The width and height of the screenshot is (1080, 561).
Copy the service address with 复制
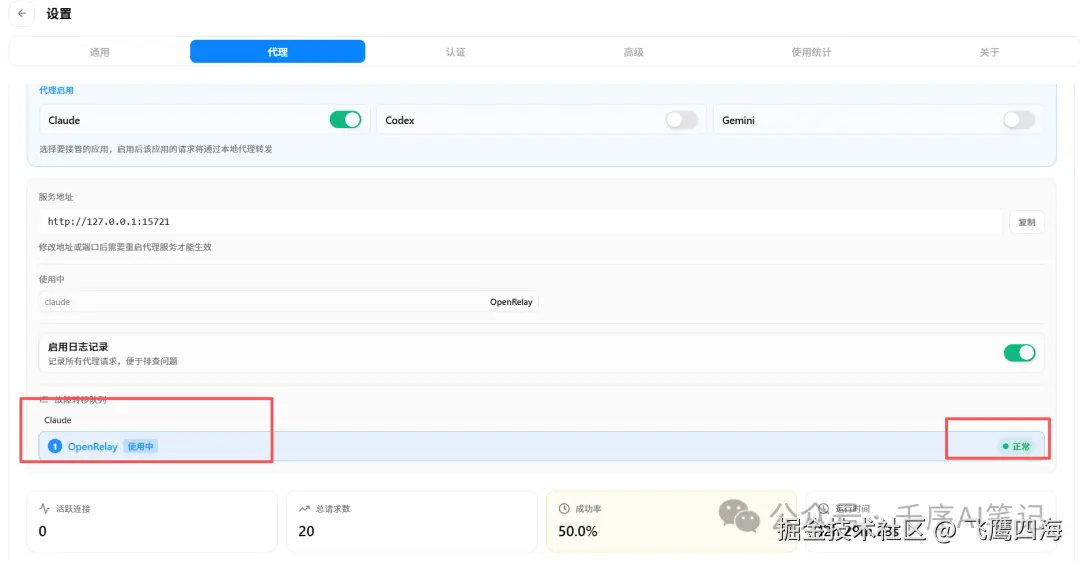1026,222
